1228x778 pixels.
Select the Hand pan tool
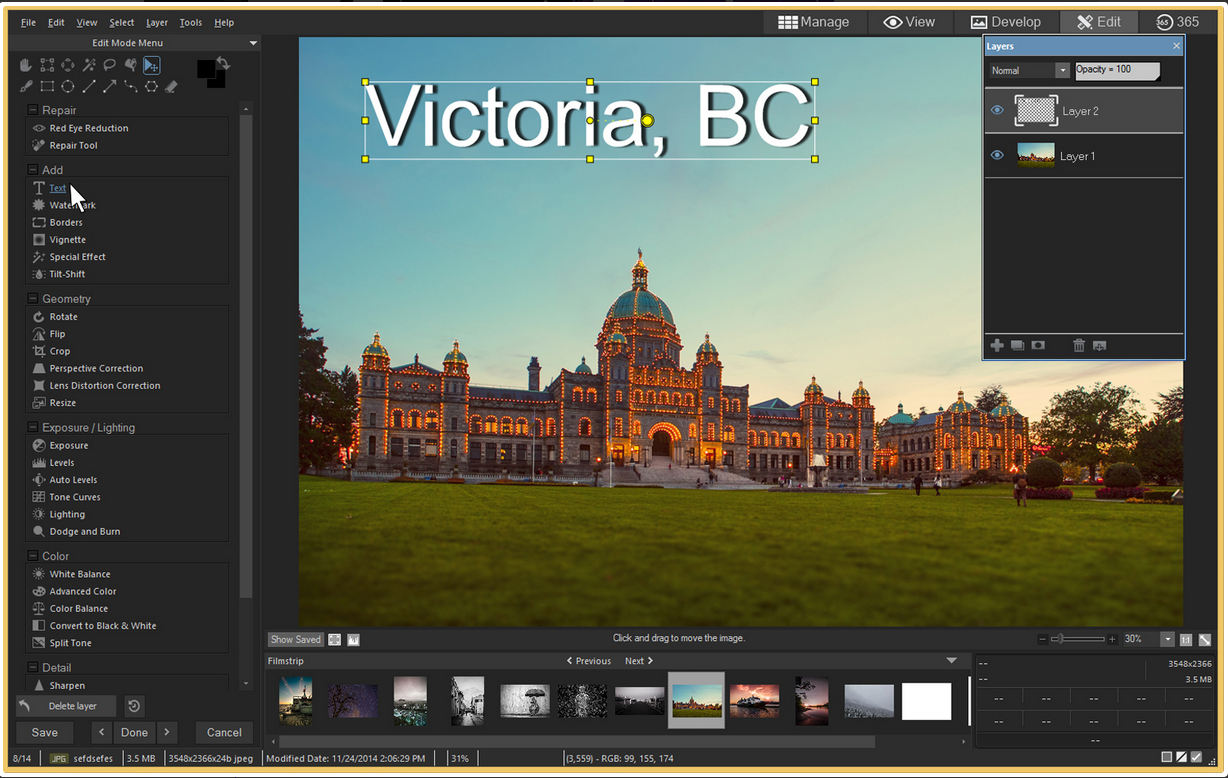(x=26, y=65)
